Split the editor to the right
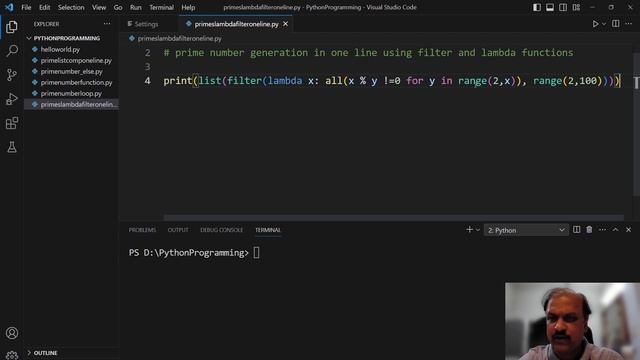This screenshot has width=640, height=360. (616, 24)
